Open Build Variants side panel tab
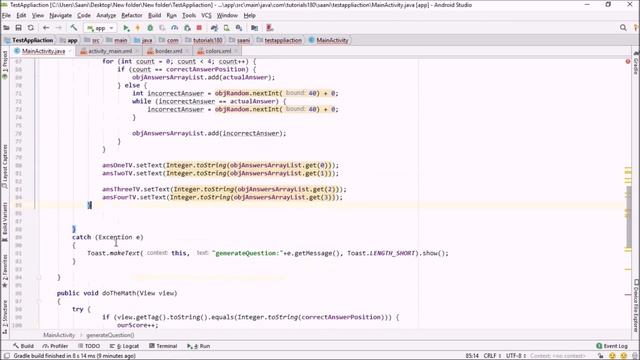Image resolution: width=640 pixels, height=360 pixels. point(4,222)
